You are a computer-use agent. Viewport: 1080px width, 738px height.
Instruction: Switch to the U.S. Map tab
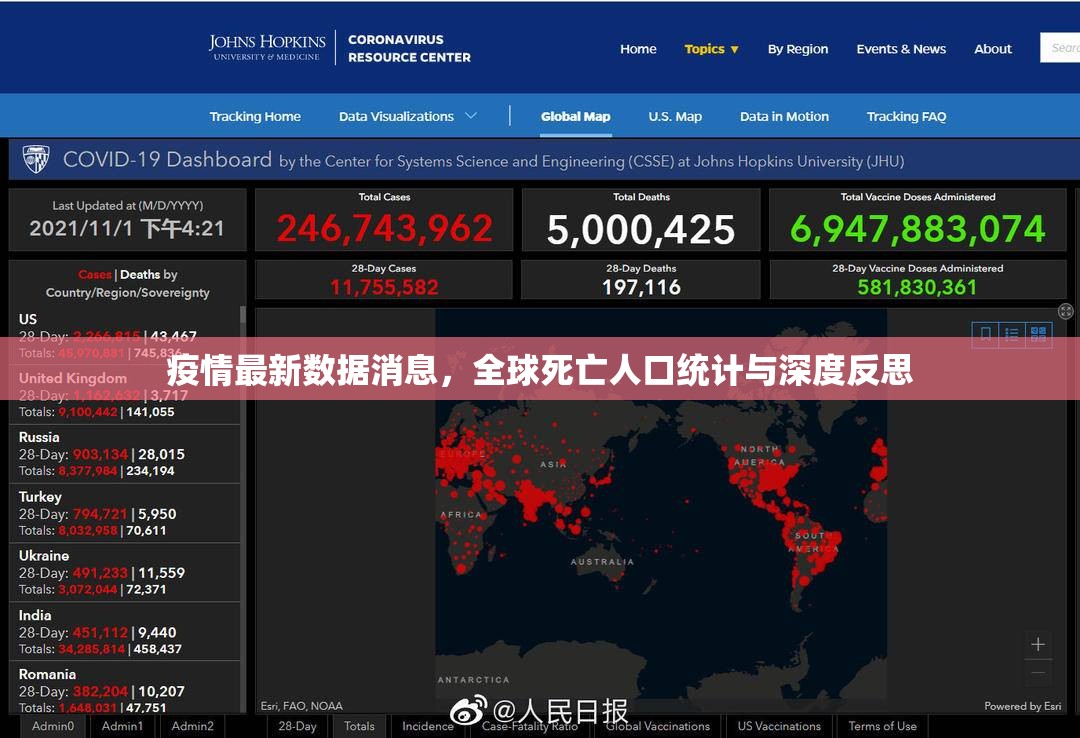pos(674,116)
